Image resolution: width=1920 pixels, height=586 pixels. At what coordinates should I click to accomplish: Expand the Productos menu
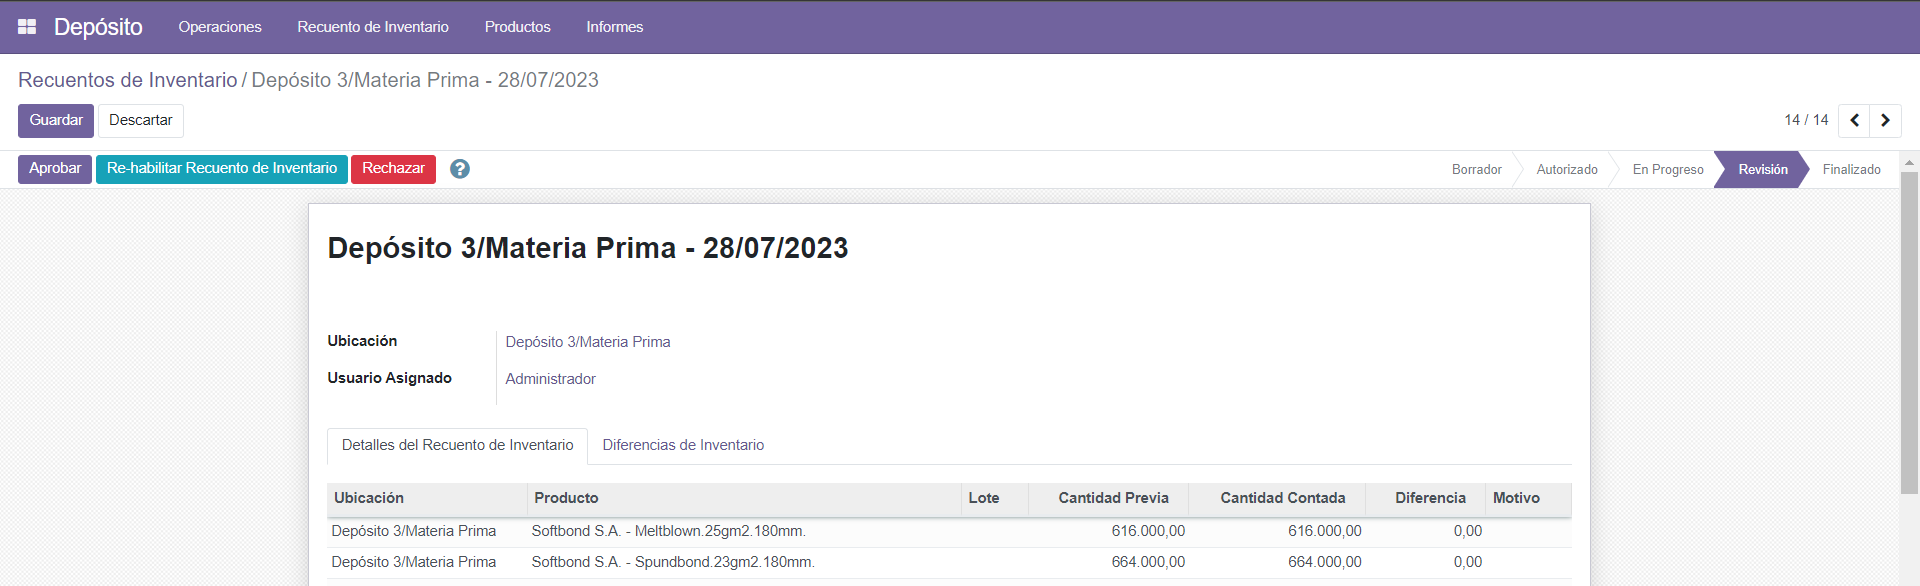[517, 27]
